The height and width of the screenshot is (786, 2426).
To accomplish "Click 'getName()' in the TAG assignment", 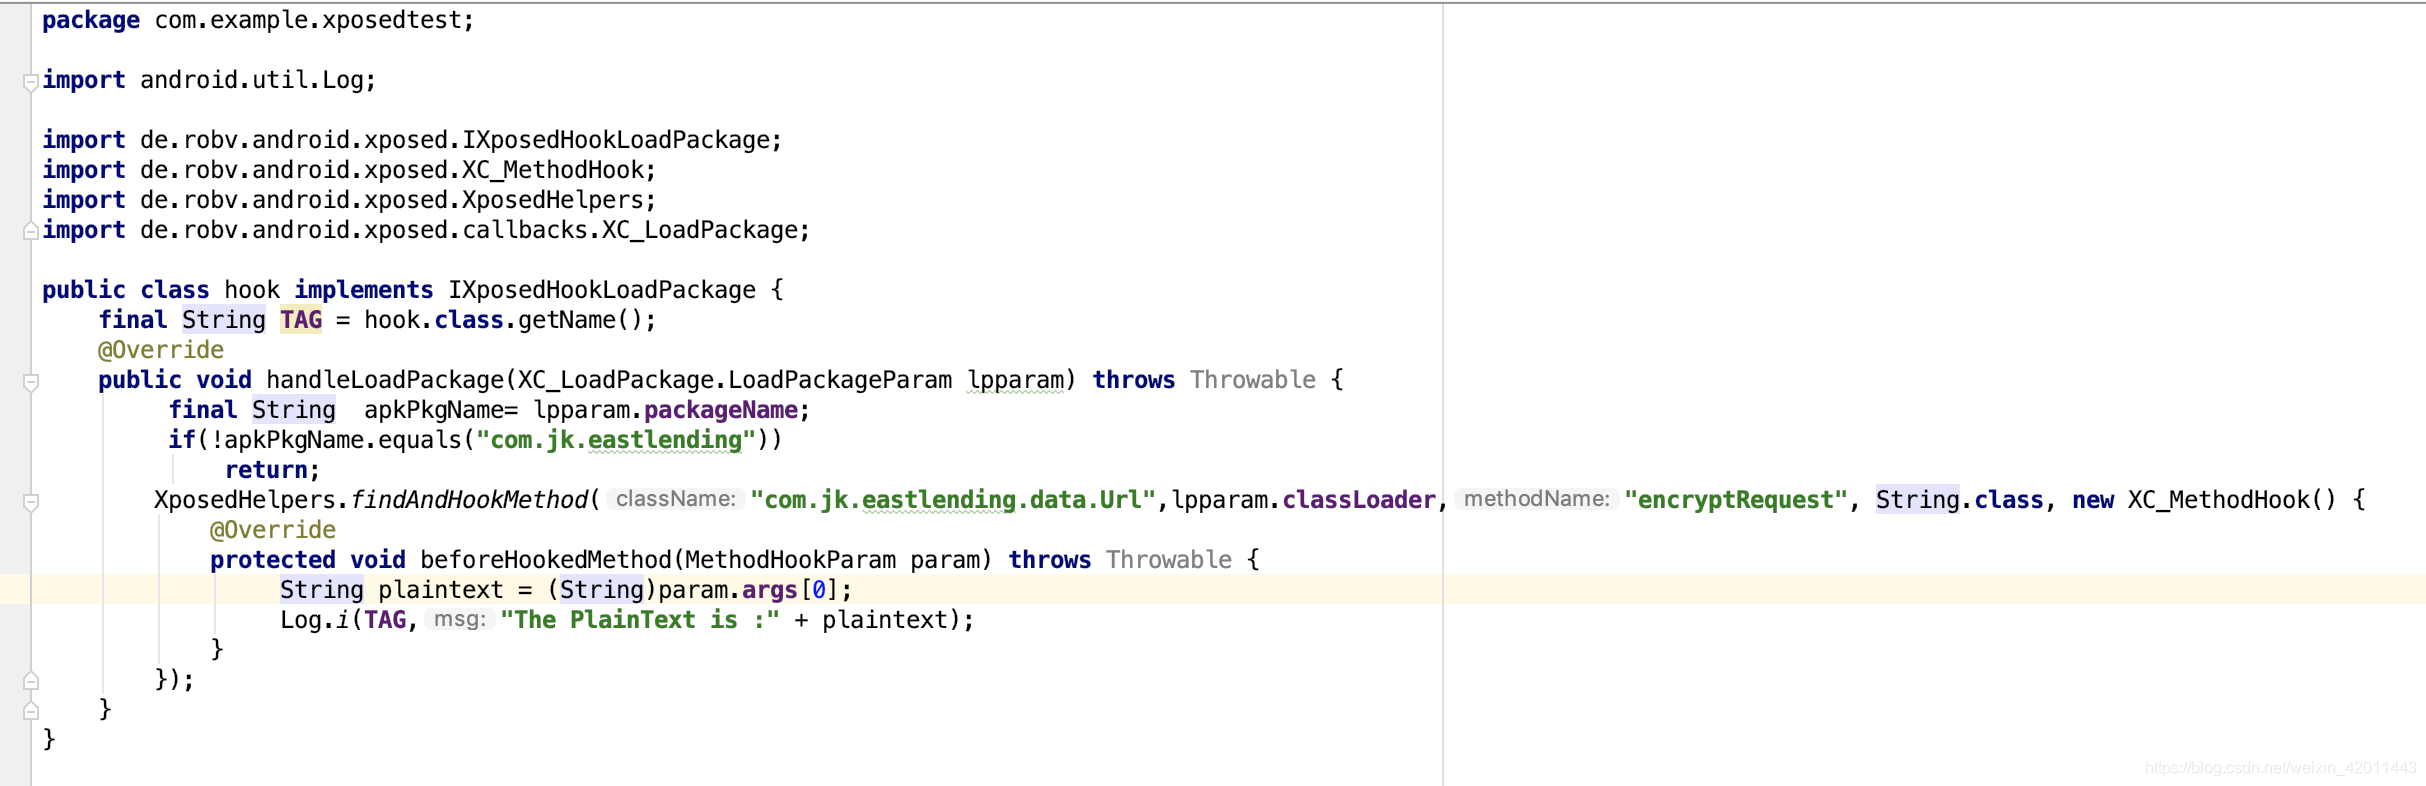I will [x=581, y=320].
